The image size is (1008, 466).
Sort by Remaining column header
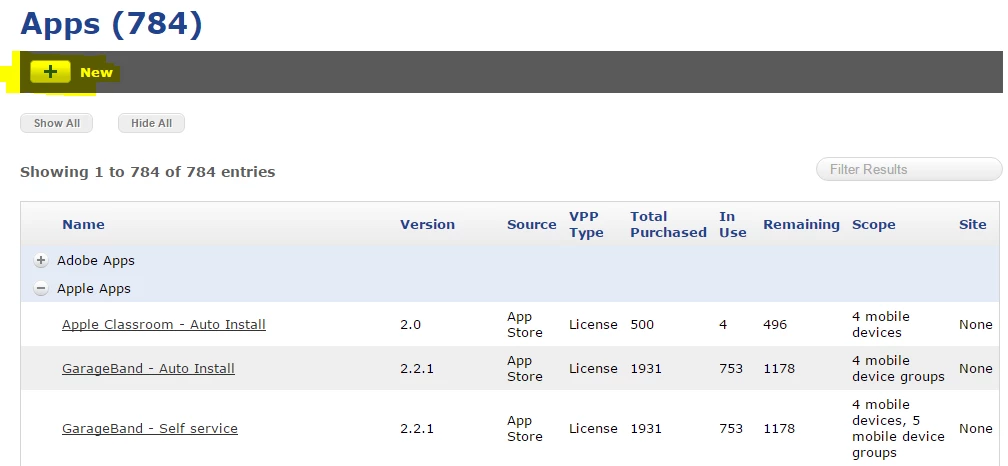(801, 224)
